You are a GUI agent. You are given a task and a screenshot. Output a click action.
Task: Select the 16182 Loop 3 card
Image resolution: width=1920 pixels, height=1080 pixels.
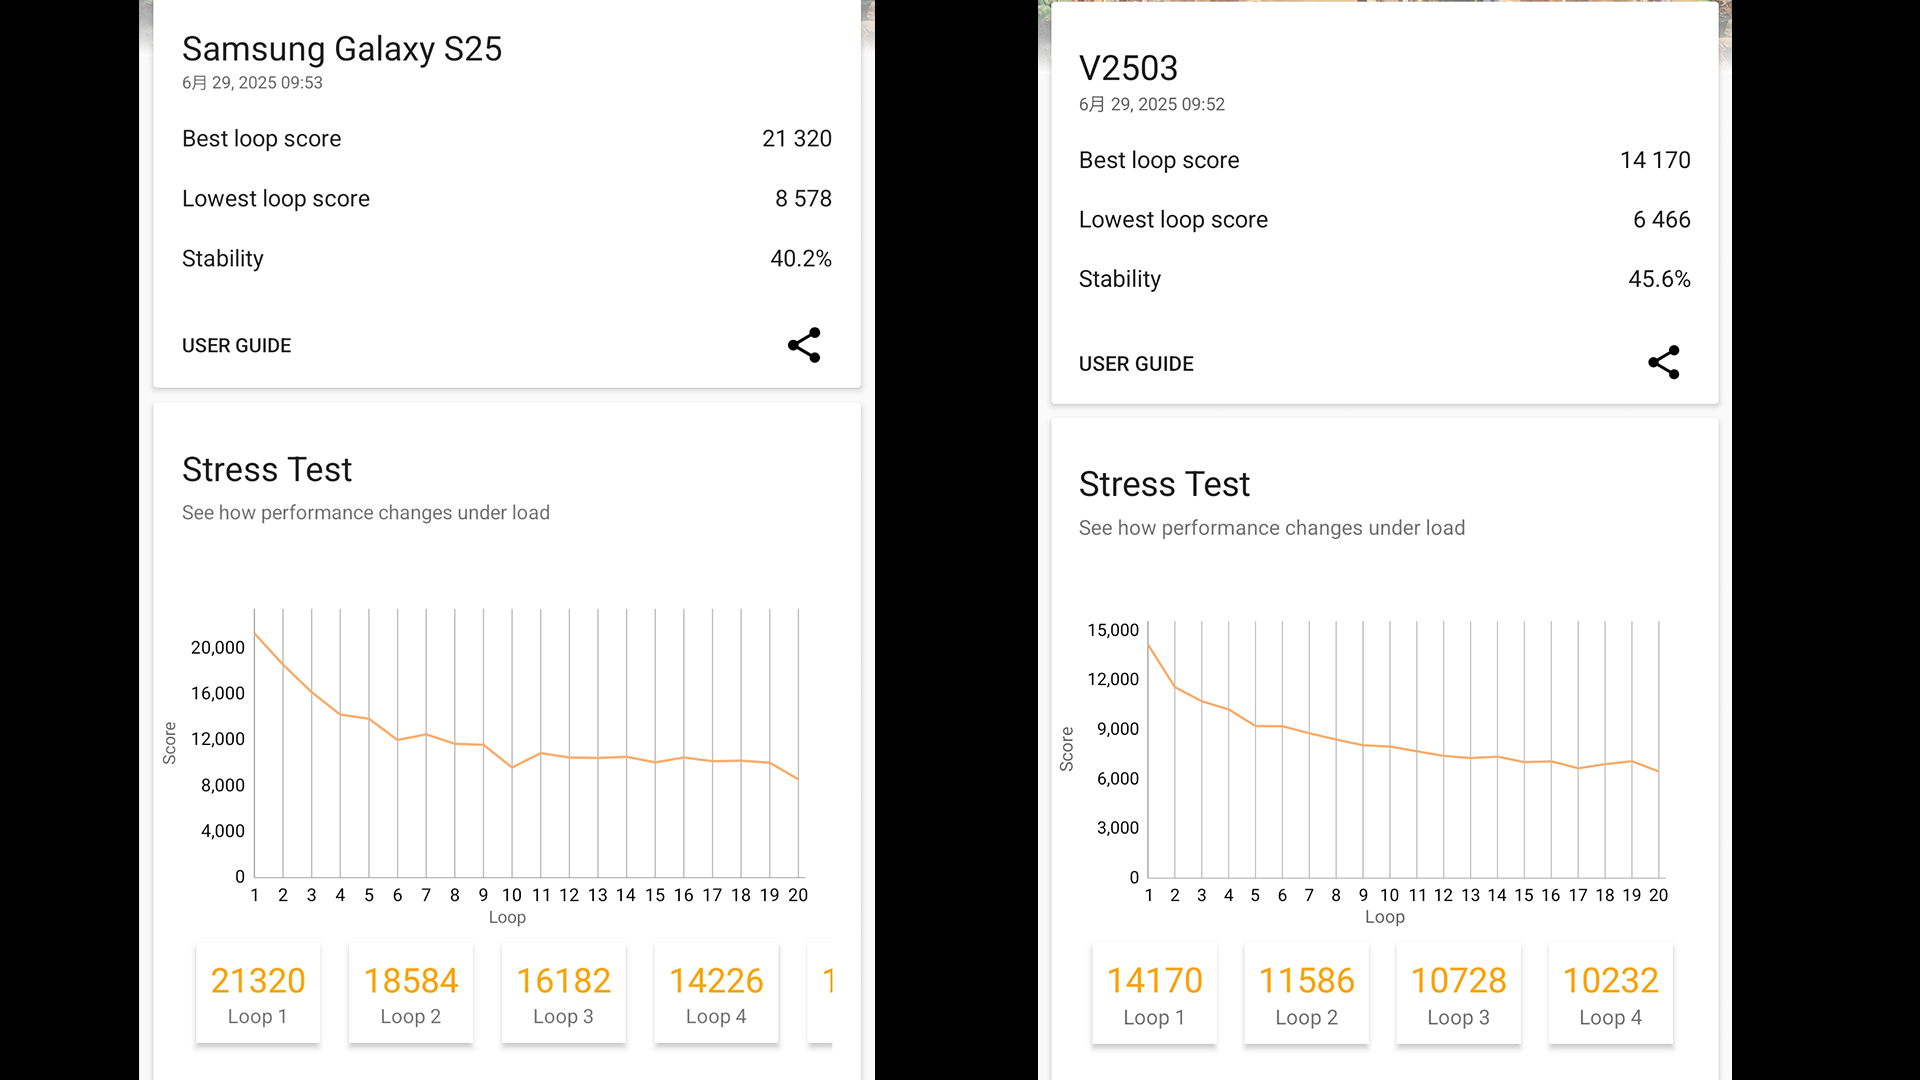pyautogui.click(x=564, y=993)
